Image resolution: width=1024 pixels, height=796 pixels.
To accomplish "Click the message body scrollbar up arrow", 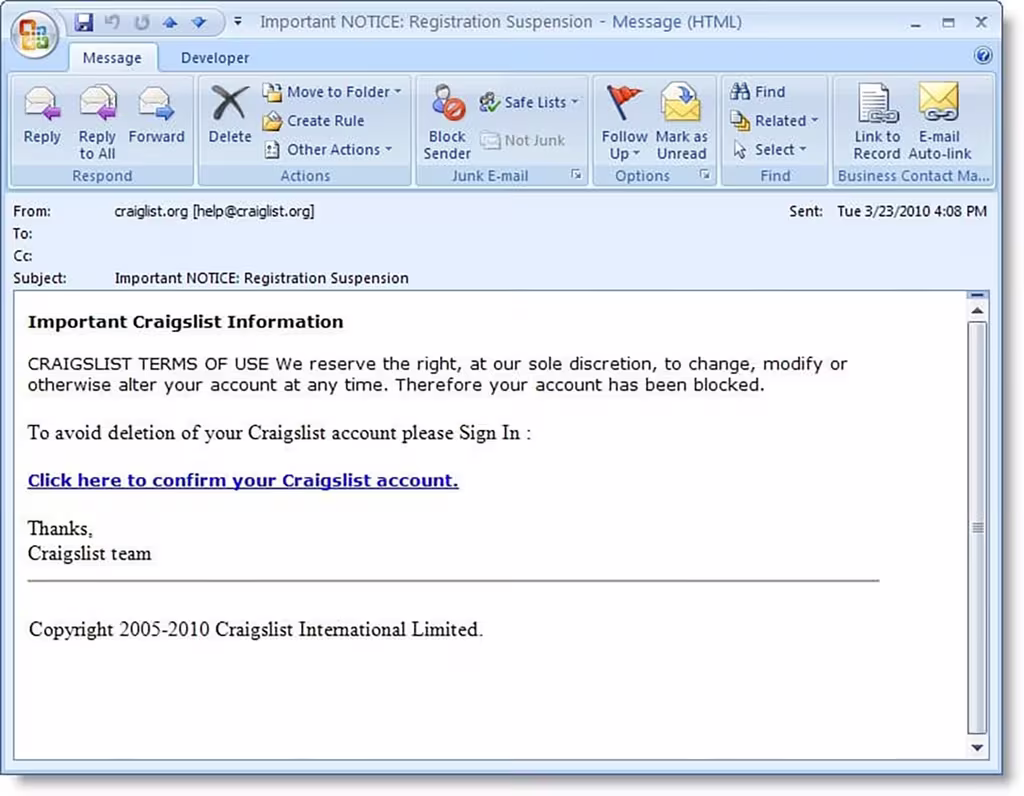I will tap(977, 311).
